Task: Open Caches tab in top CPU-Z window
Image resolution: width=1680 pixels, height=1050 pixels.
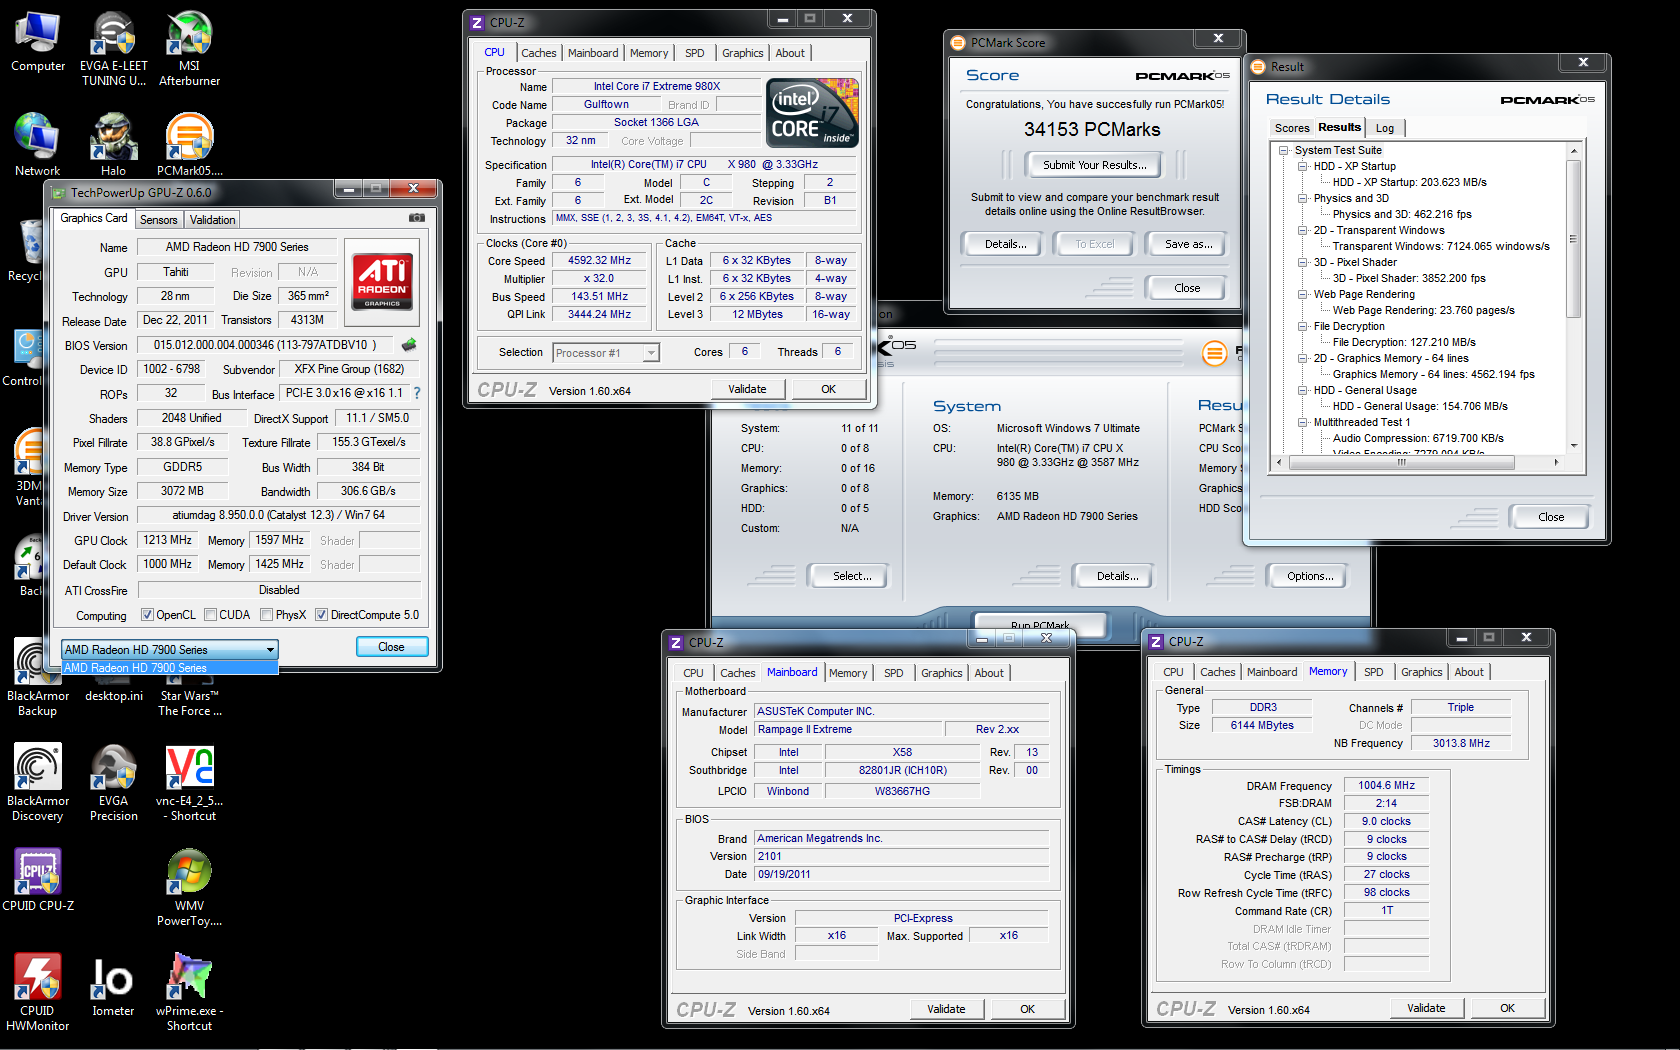Action: [539, 53]
